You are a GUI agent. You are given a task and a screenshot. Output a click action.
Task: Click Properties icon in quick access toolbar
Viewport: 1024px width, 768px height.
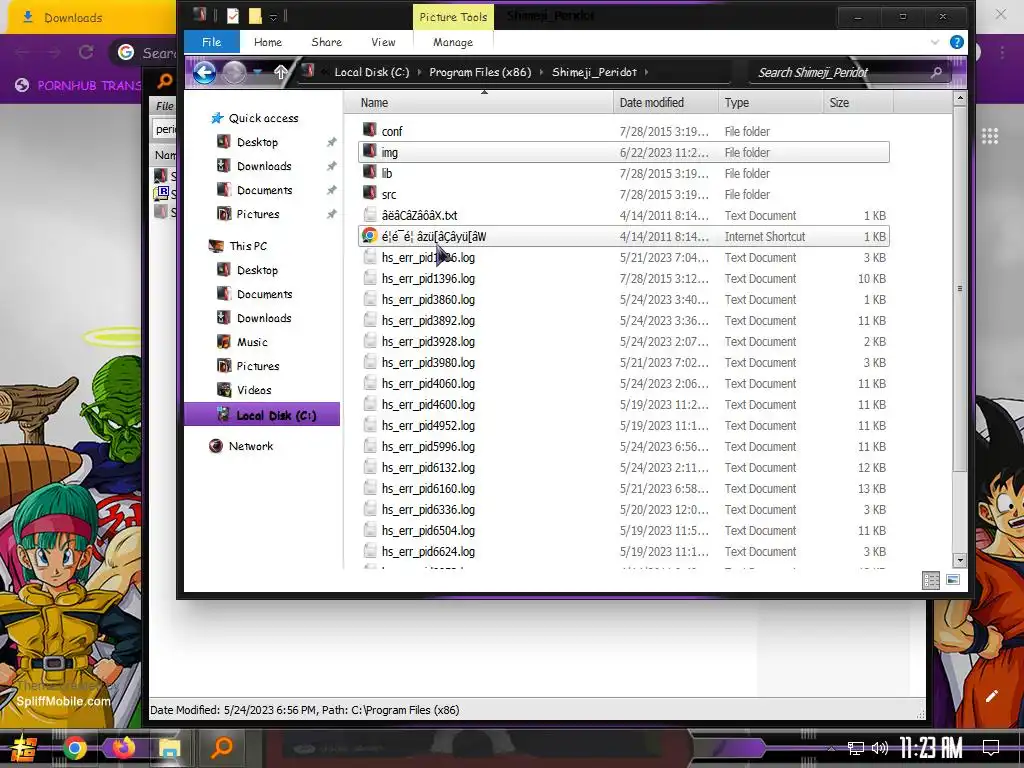(x=233, y=16)
